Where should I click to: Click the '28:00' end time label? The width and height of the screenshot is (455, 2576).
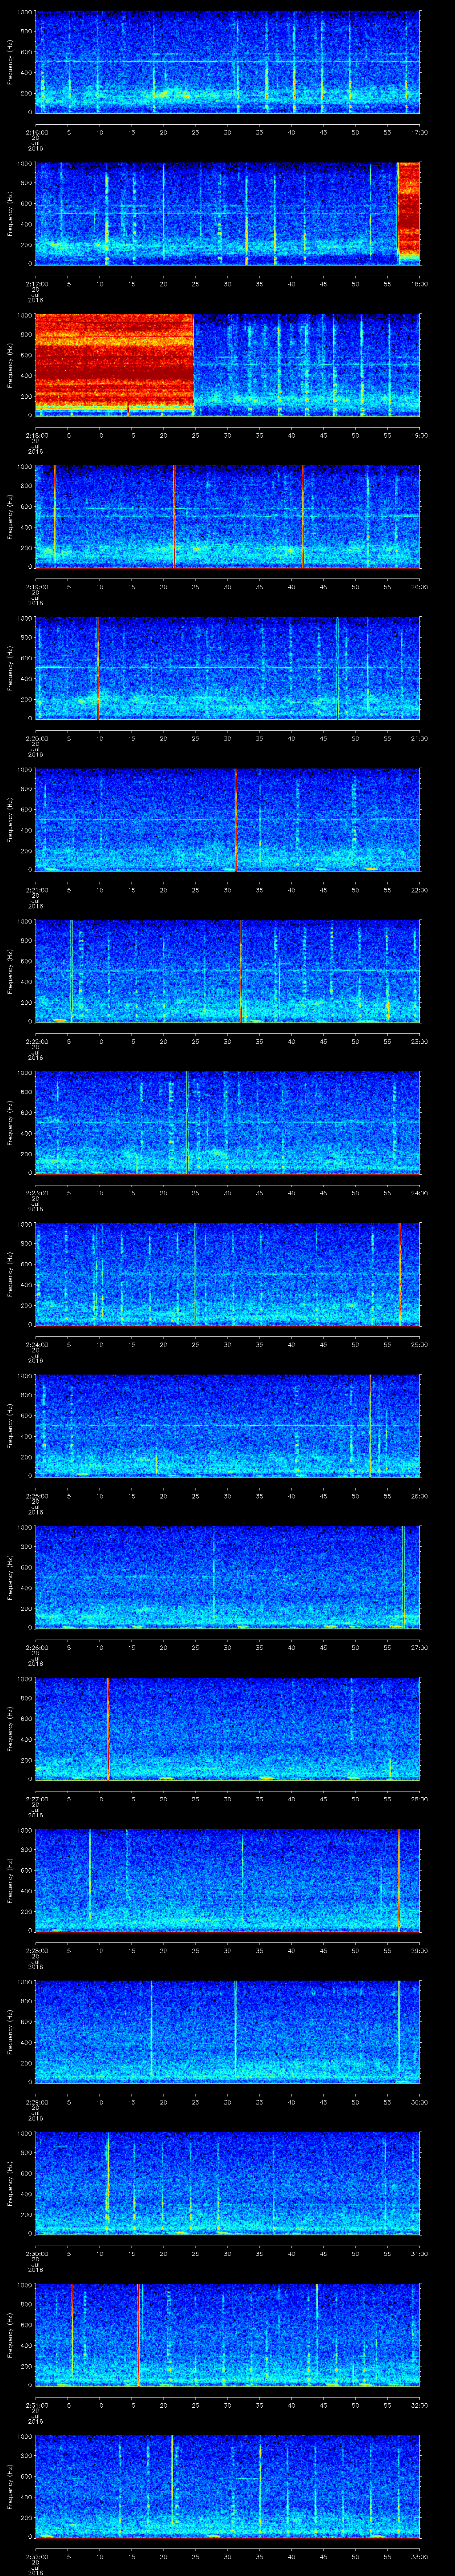pos(419,1798)
